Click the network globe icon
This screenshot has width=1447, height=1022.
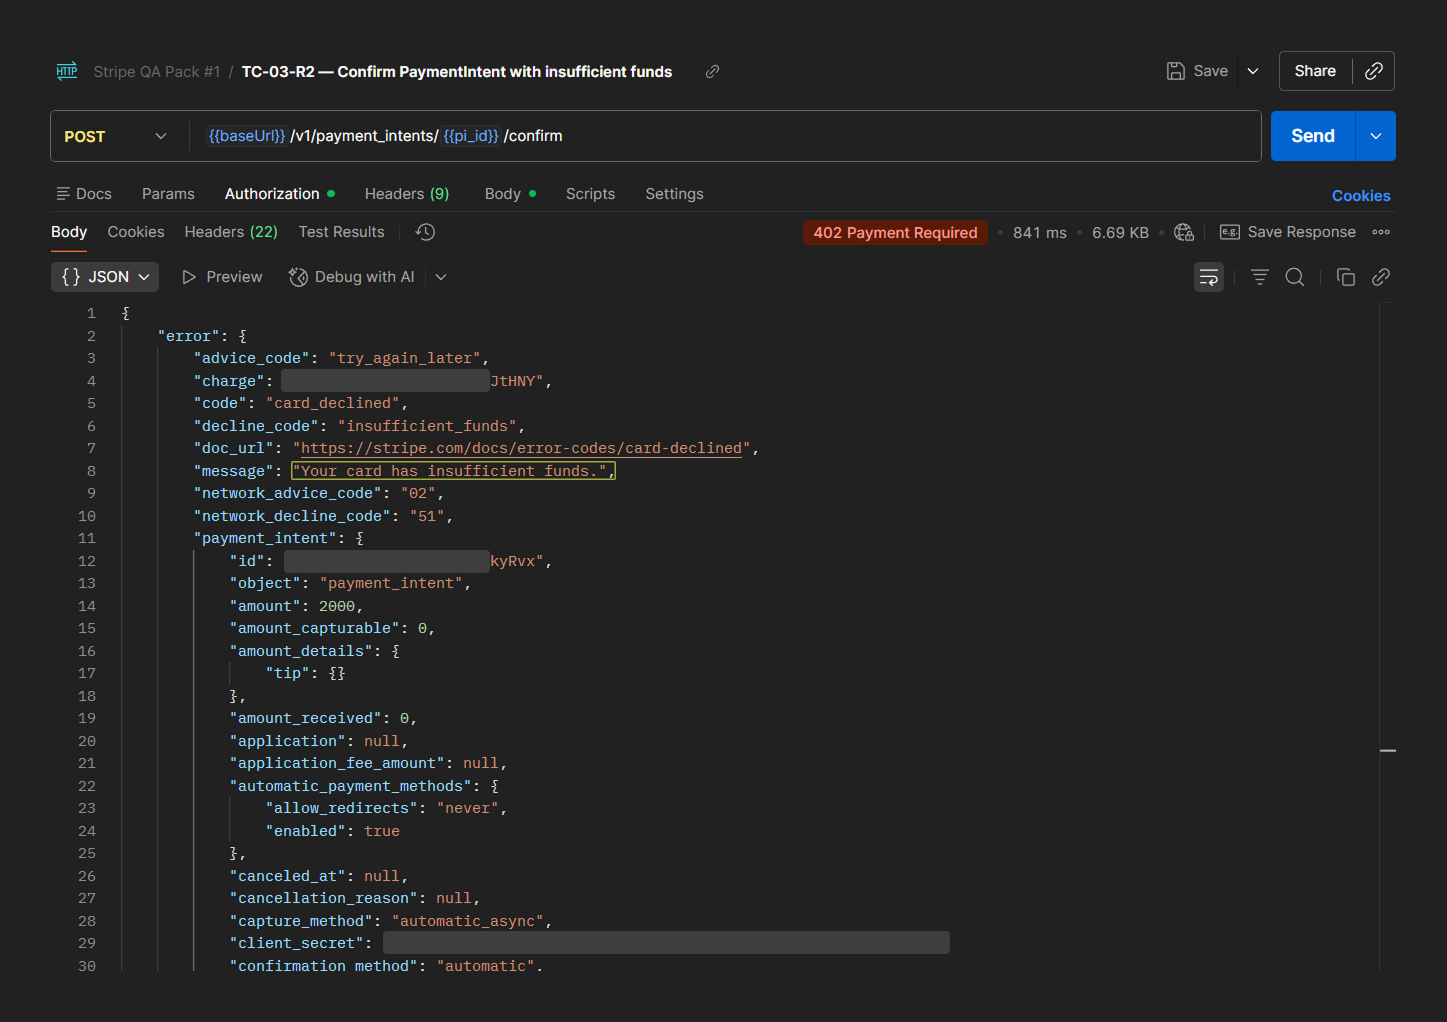1184,232
